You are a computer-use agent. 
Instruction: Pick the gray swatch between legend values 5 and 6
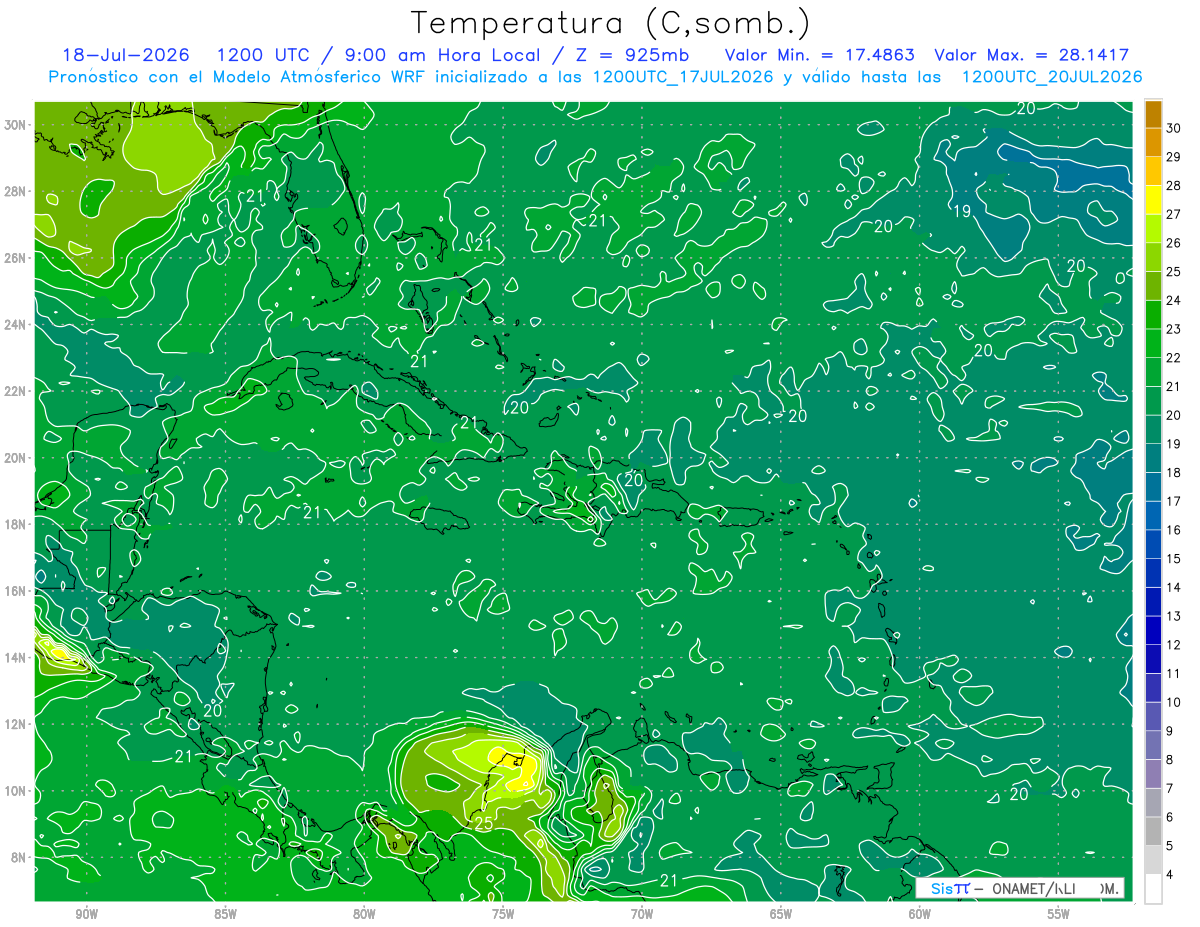coord(1153,831)
